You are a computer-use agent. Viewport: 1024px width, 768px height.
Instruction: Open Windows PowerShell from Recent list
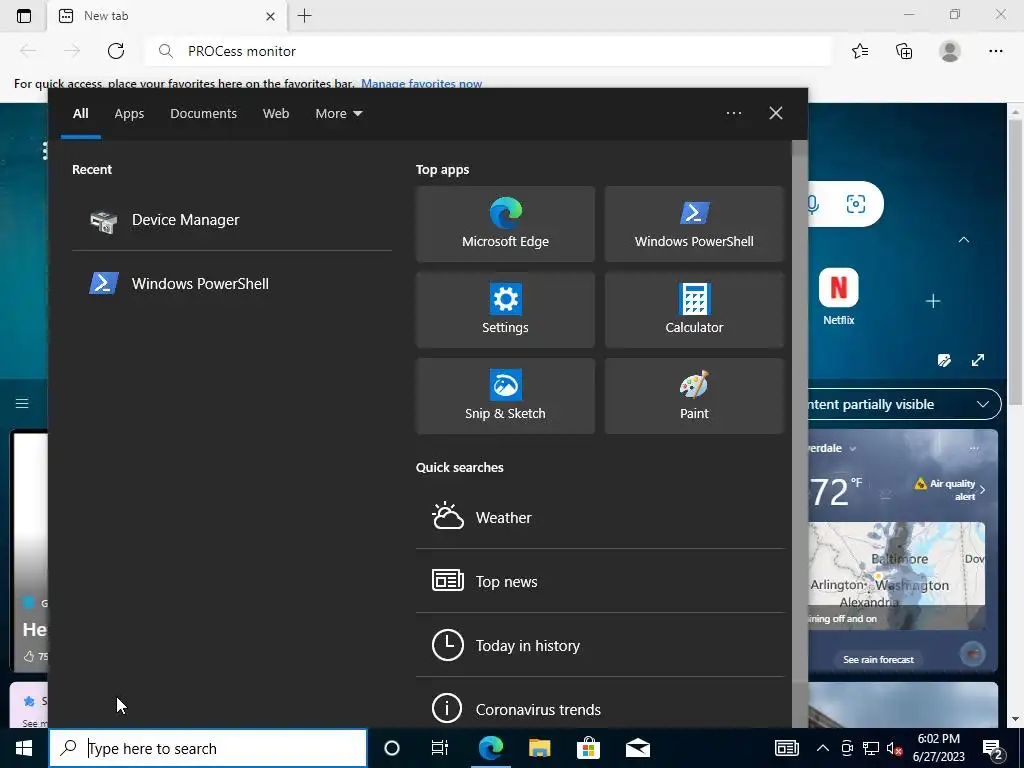coord(231,283)
